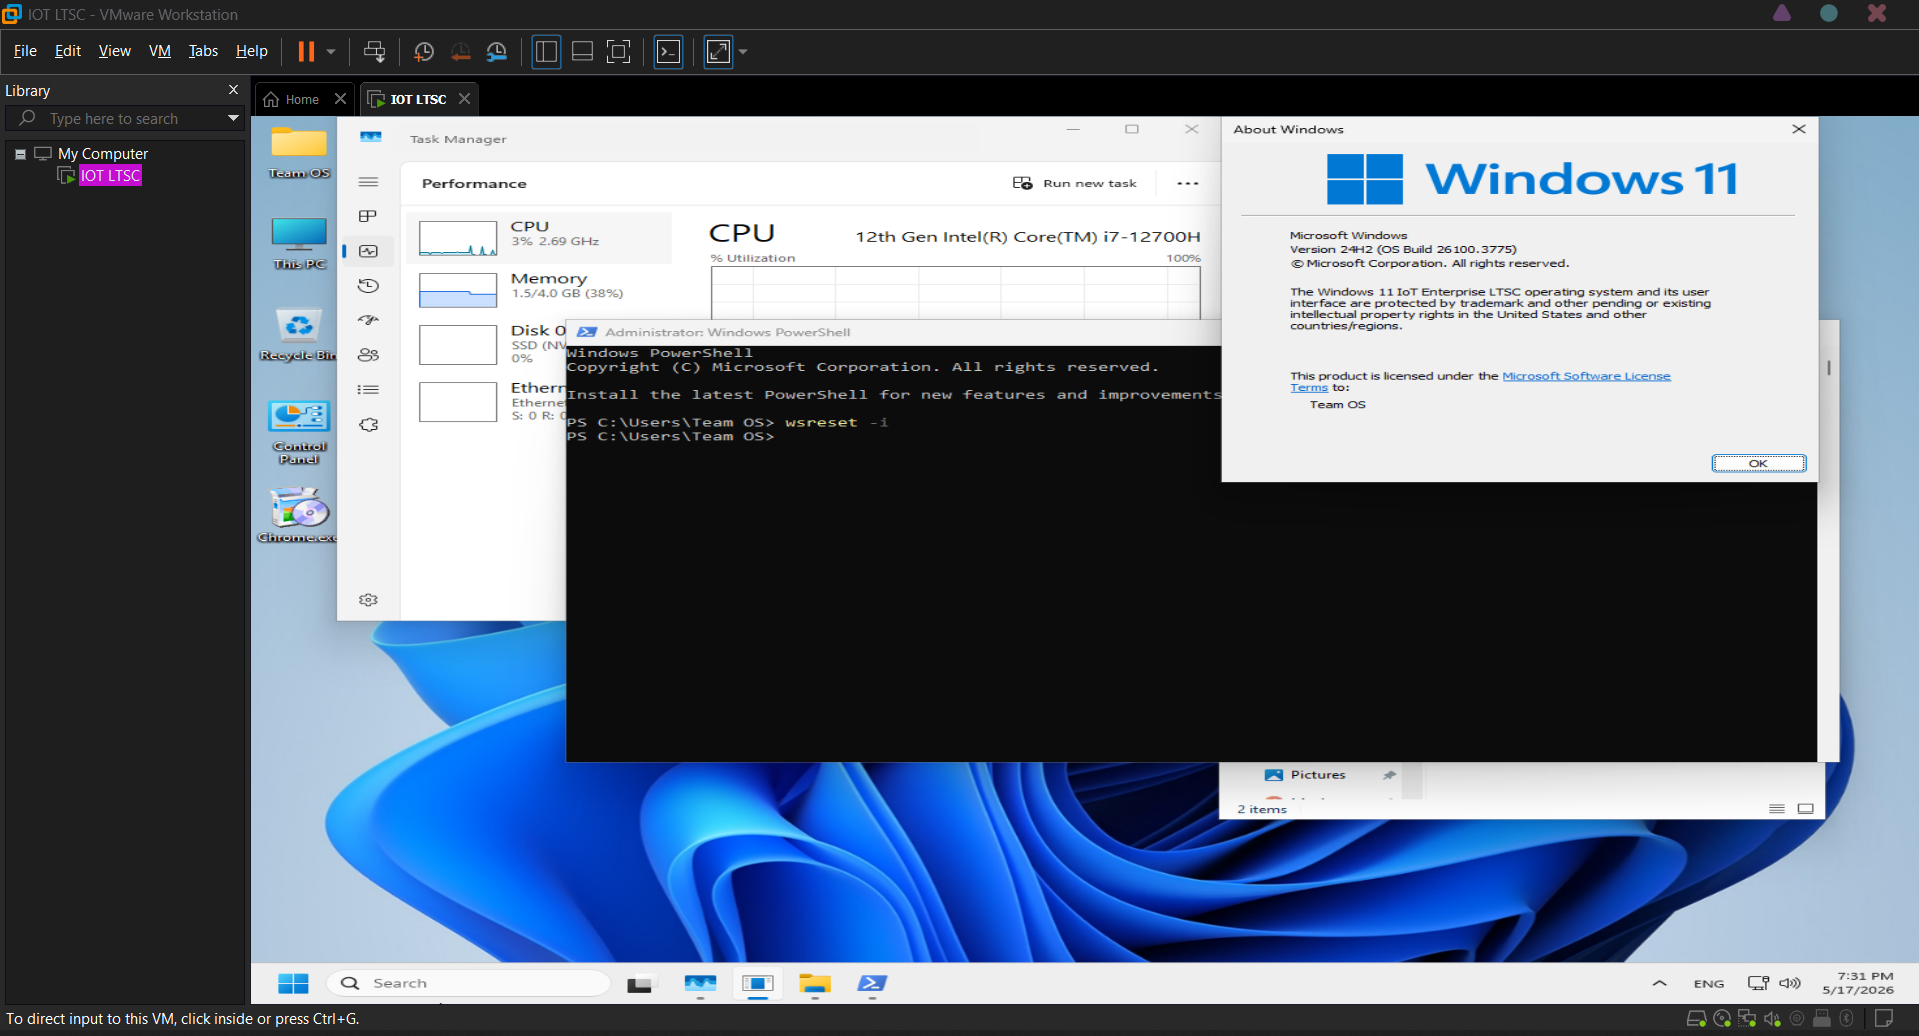Open the power options dropdown beside pause
The width and height of the screenshot is (1919, 1036).
pyautogui.click(x=331, y=51)
